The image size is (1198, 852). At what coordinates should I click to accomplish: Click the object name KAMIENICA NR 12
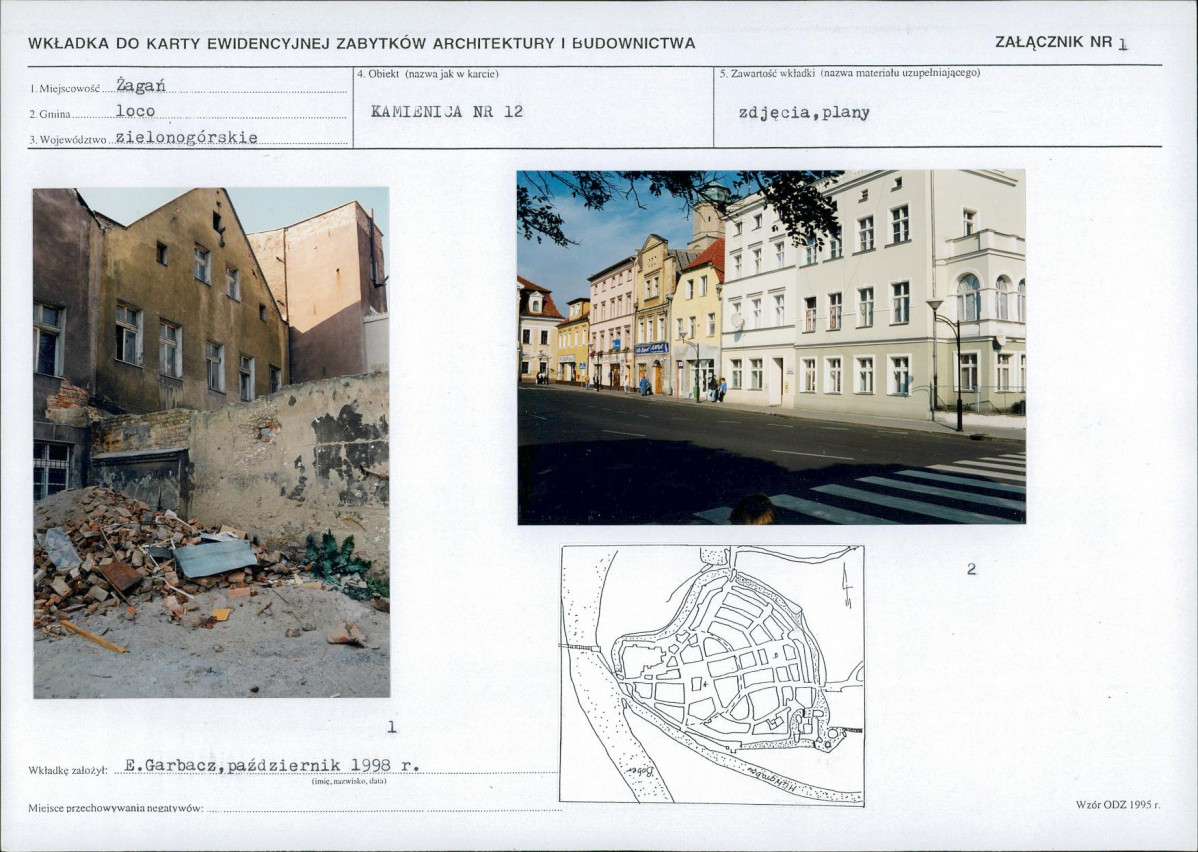[447, 112]
